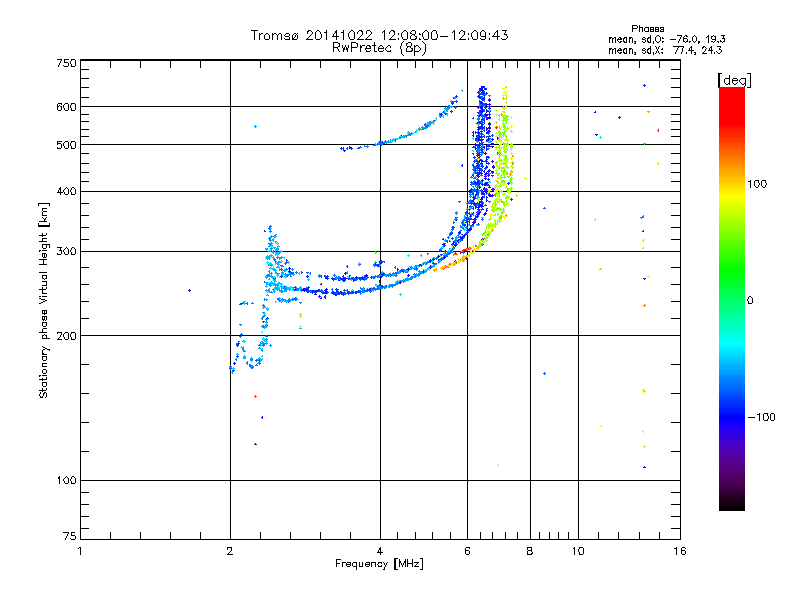The image size is (800, 600).
Task: Click the x-axis tick label '4'
Action: (380, 551)
